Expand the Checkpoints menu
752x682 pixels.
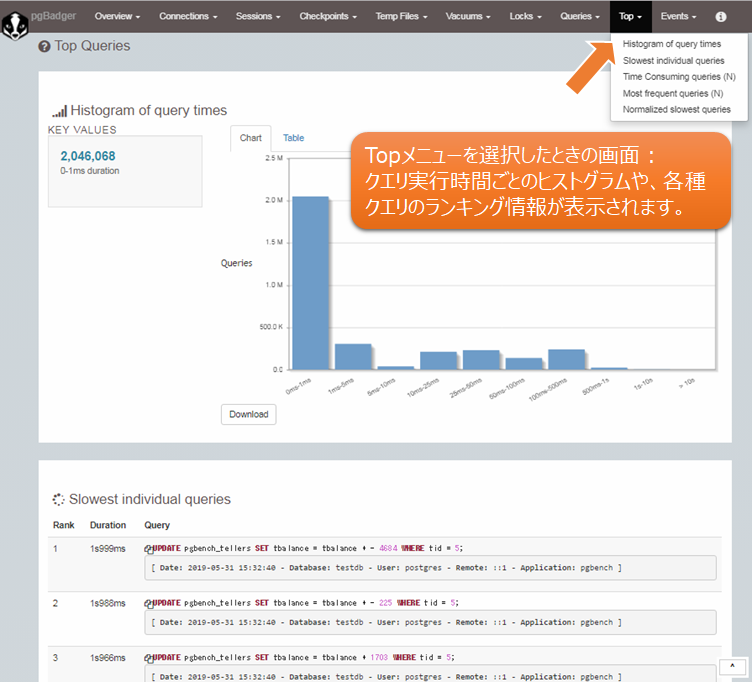pos(328,16)
